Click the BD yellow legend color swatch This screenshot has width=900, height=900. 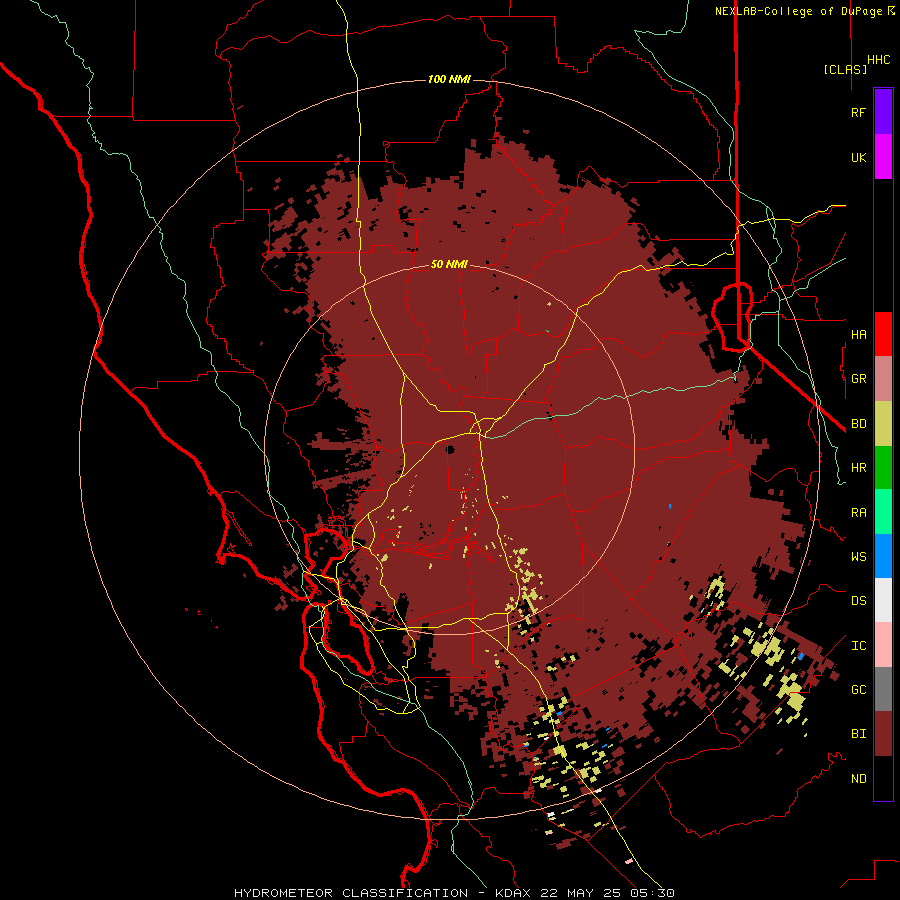click(x=883, y=424)
